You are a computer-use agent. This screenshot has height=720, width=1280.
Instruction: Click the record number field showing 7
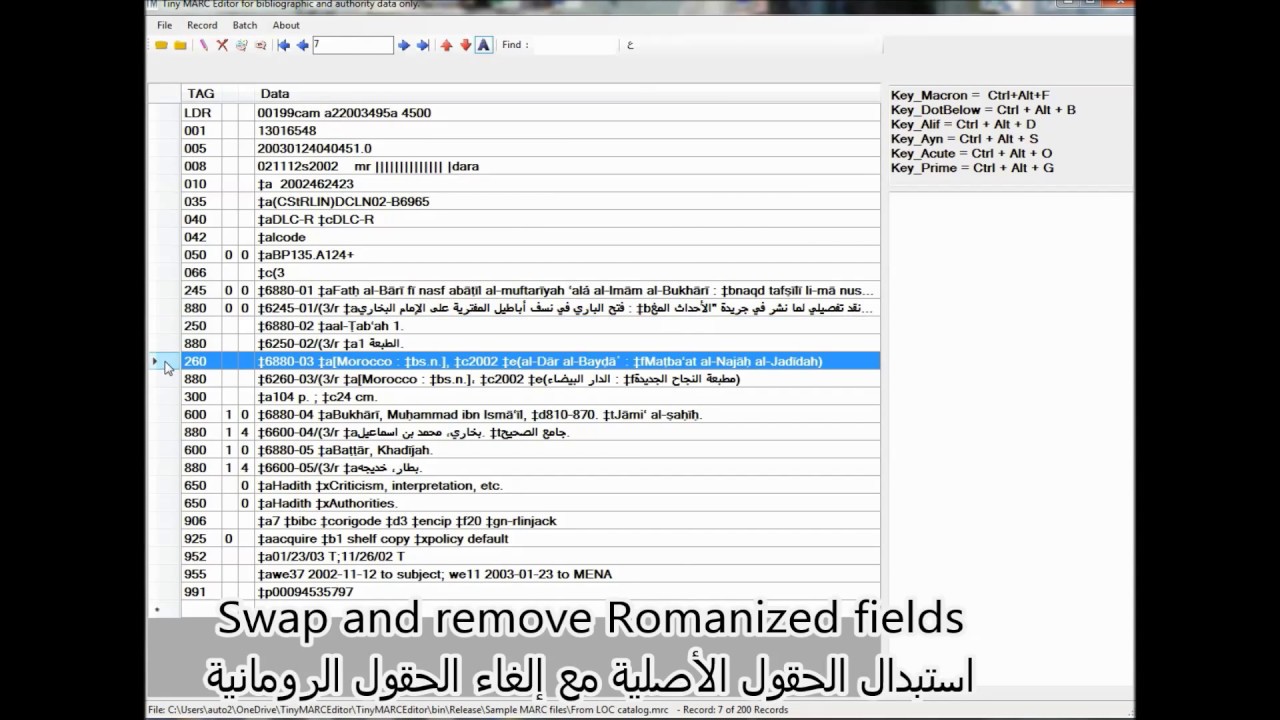[353, 45]
